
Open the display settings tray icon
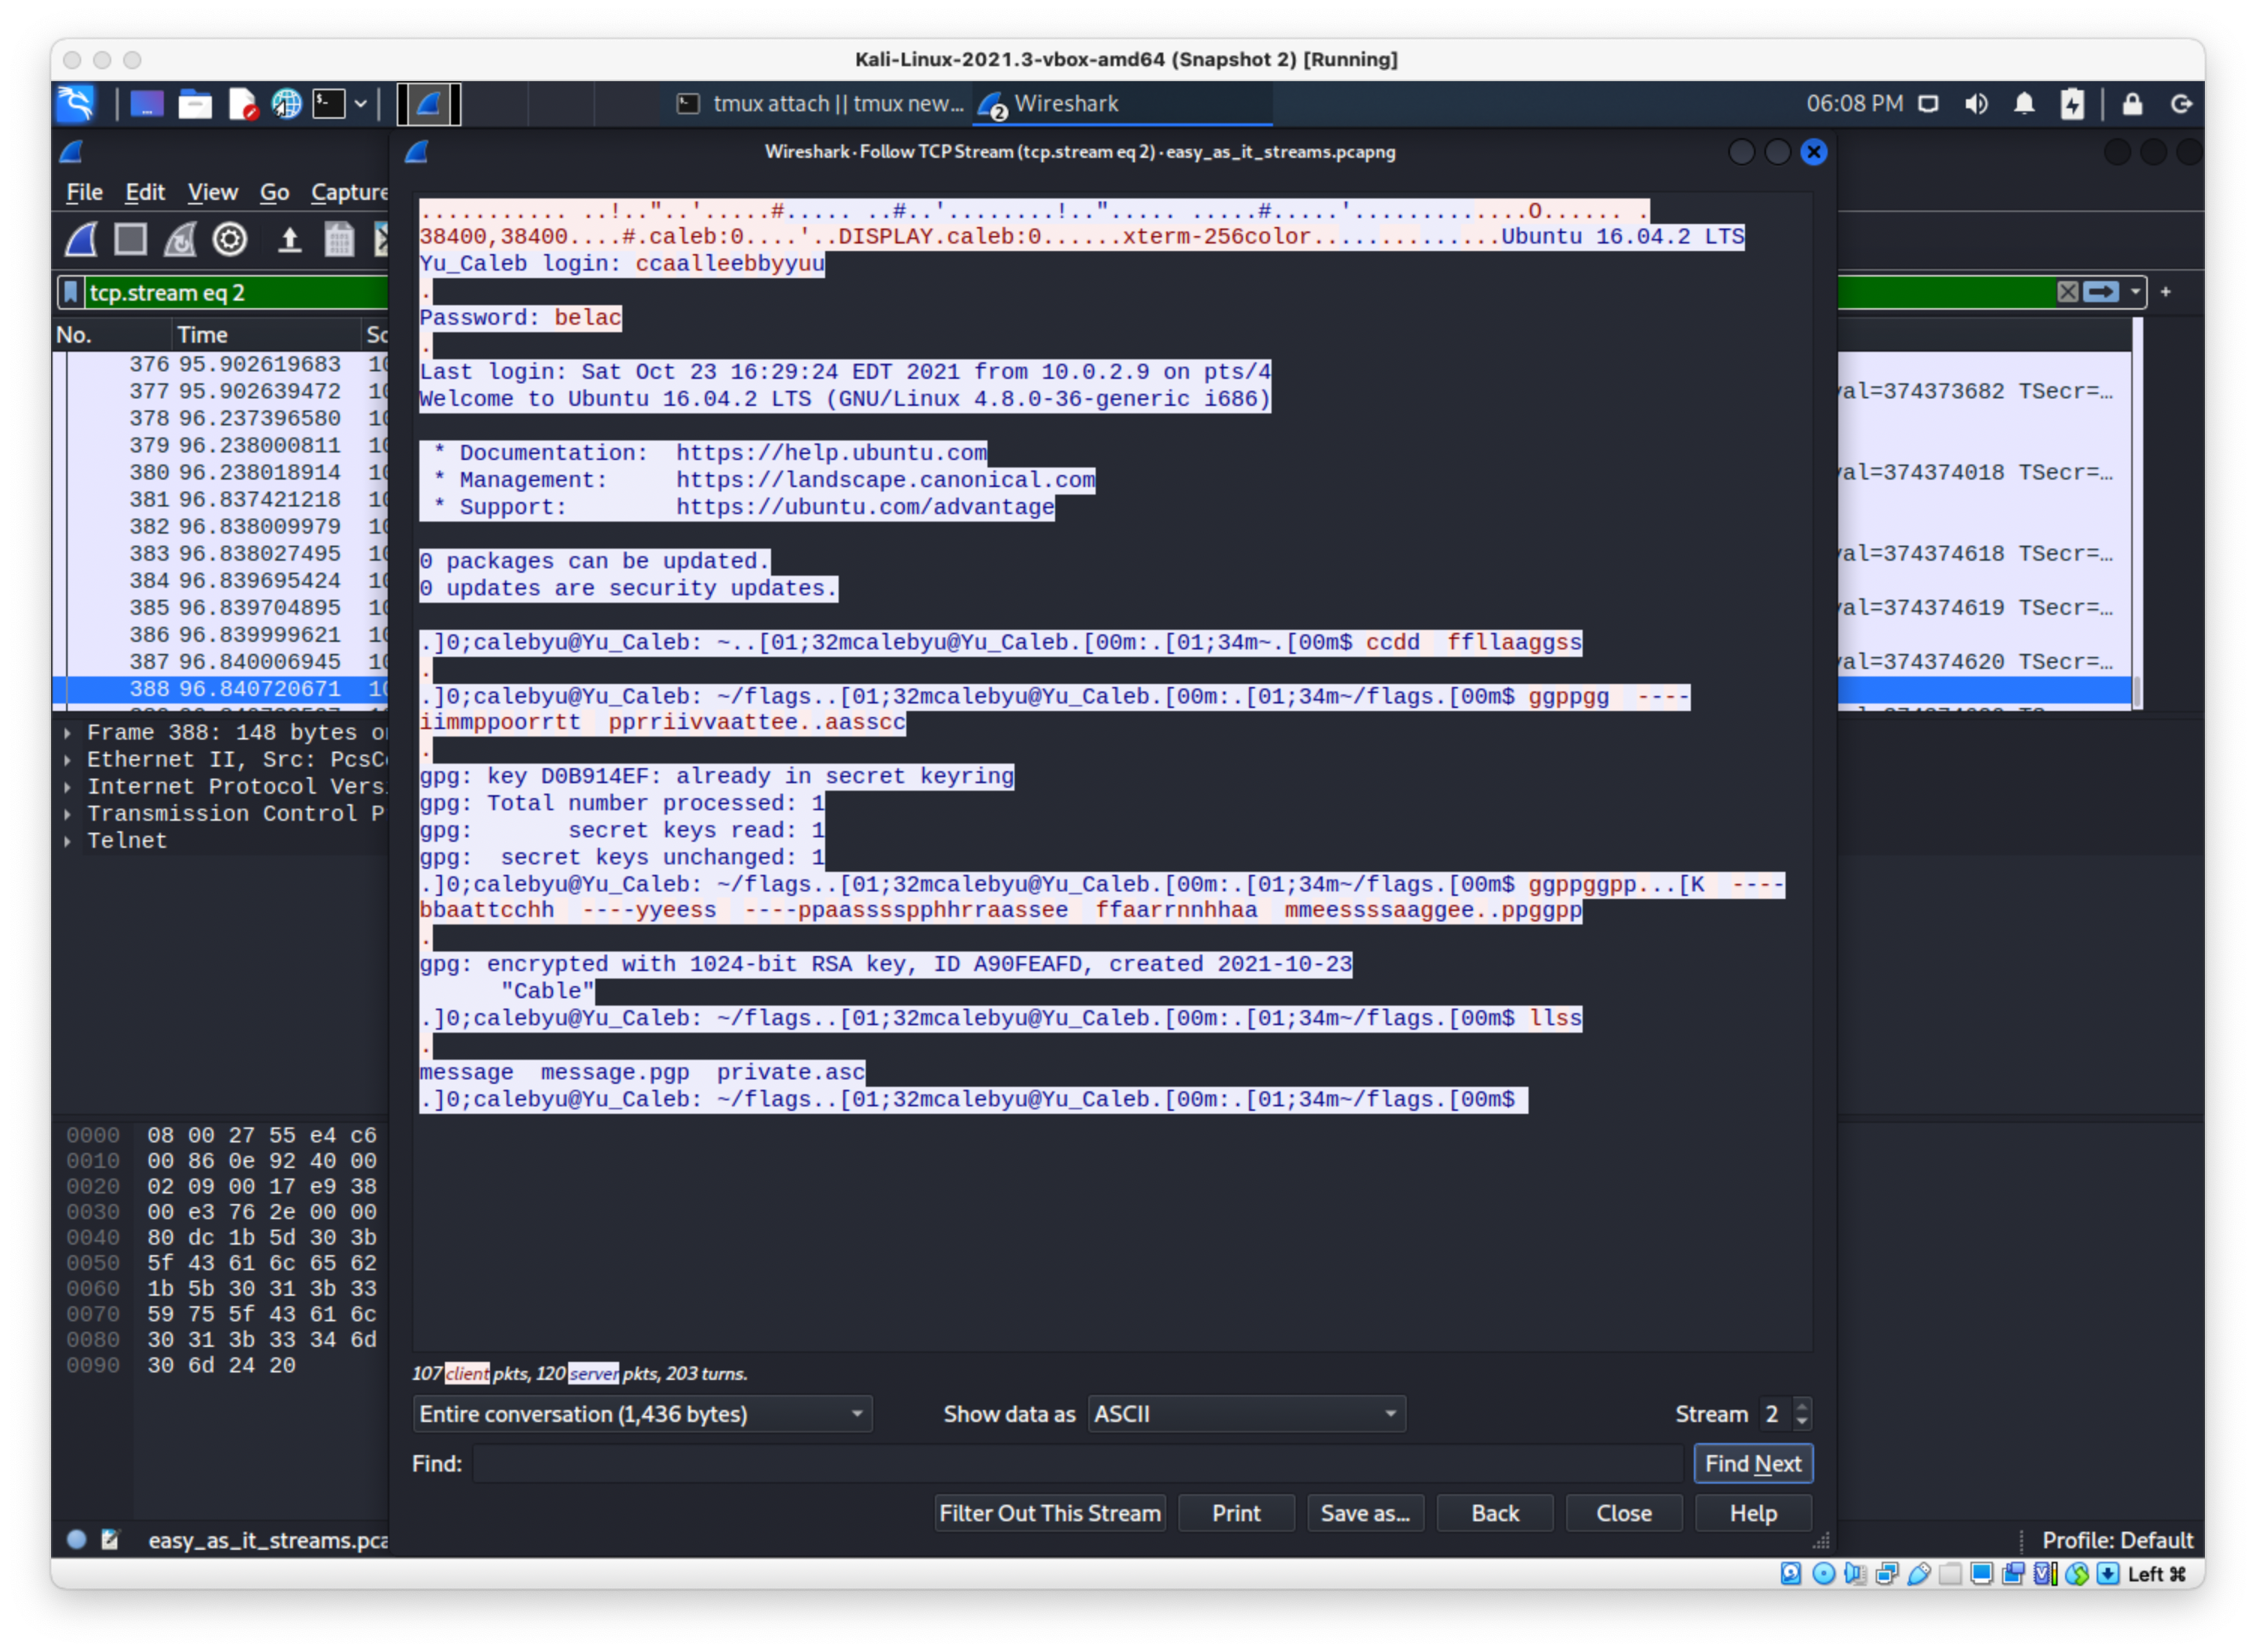coord(1929,104)
